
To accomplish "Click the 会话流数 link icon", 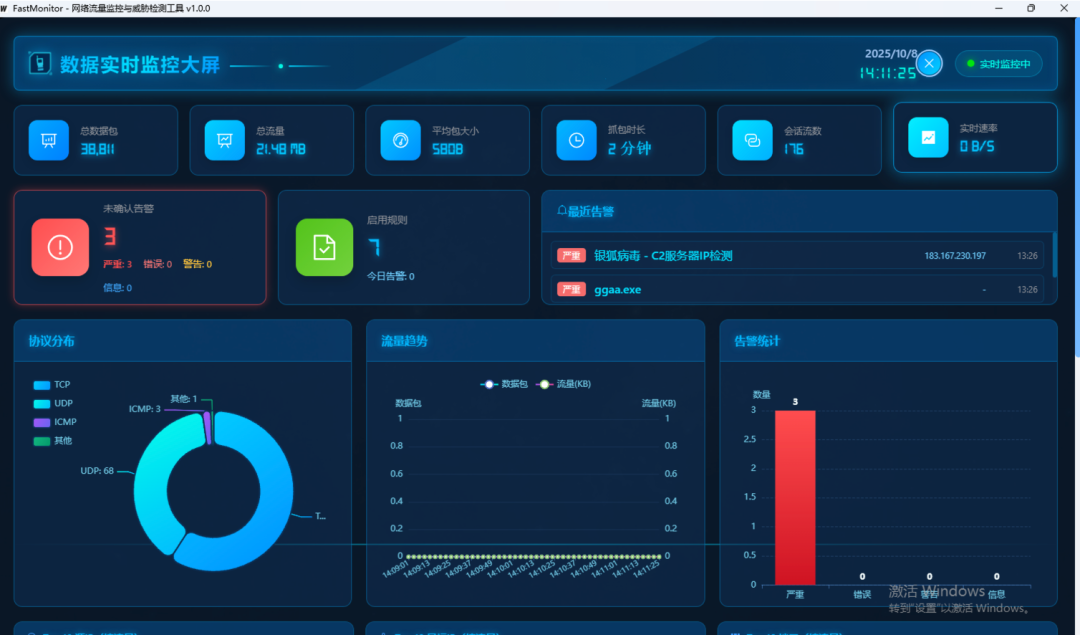I will [x=752, y=140].
